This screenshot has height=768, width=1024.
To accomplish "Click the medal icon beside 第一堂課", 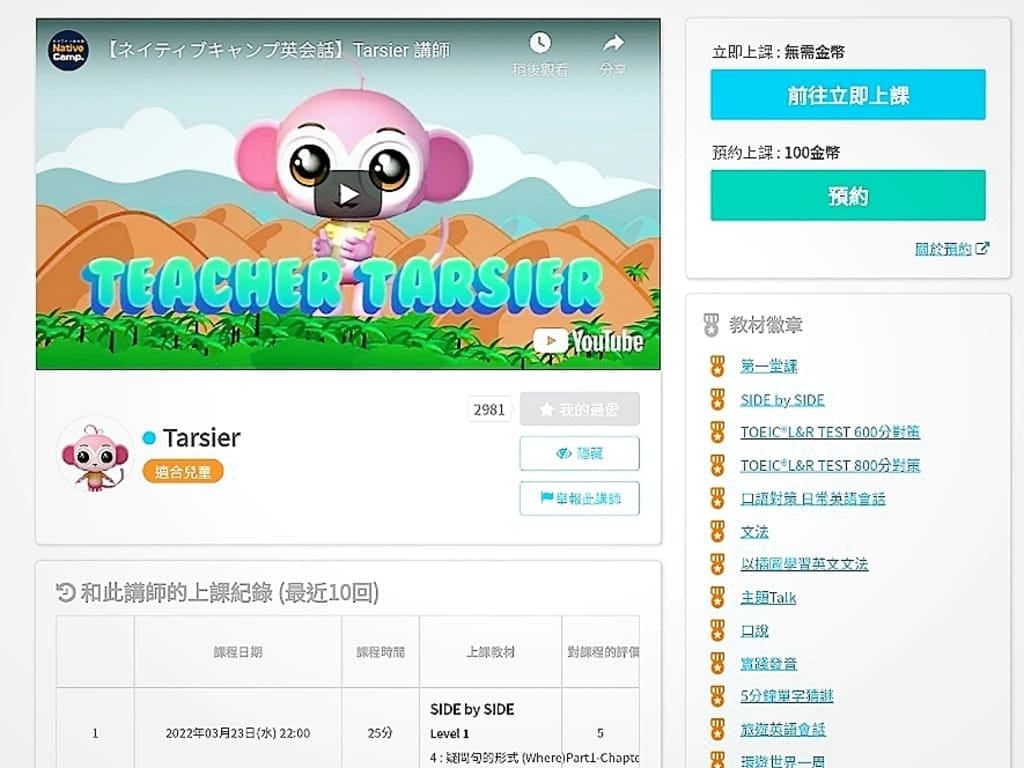I will 717,366.
